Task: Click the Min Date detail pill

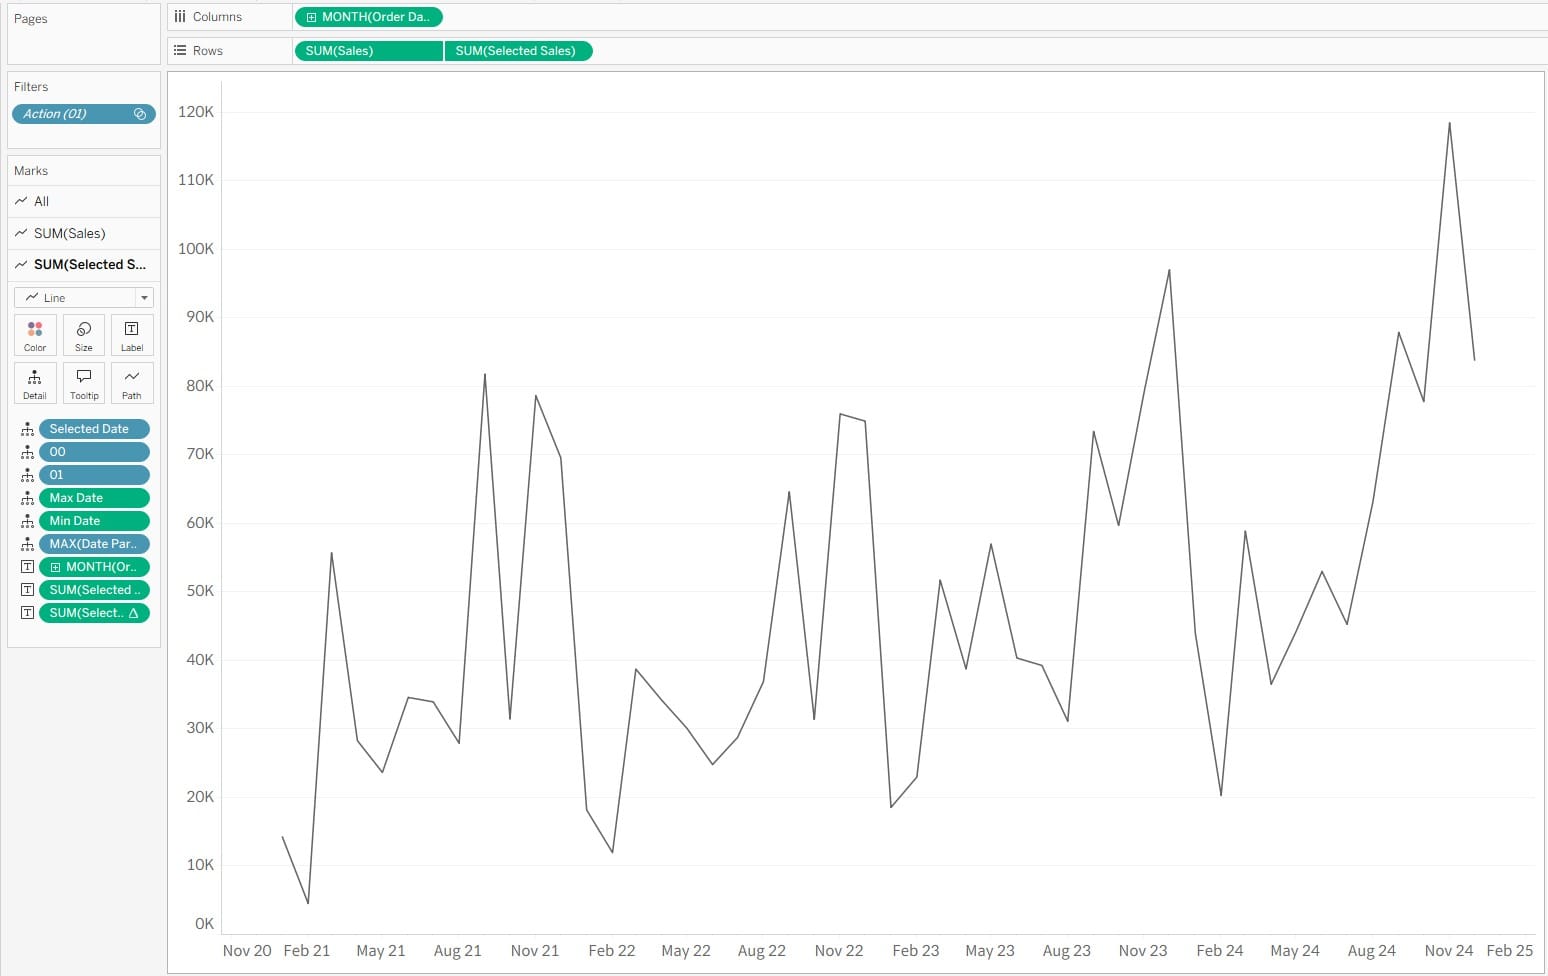Action: pos(94,521)
